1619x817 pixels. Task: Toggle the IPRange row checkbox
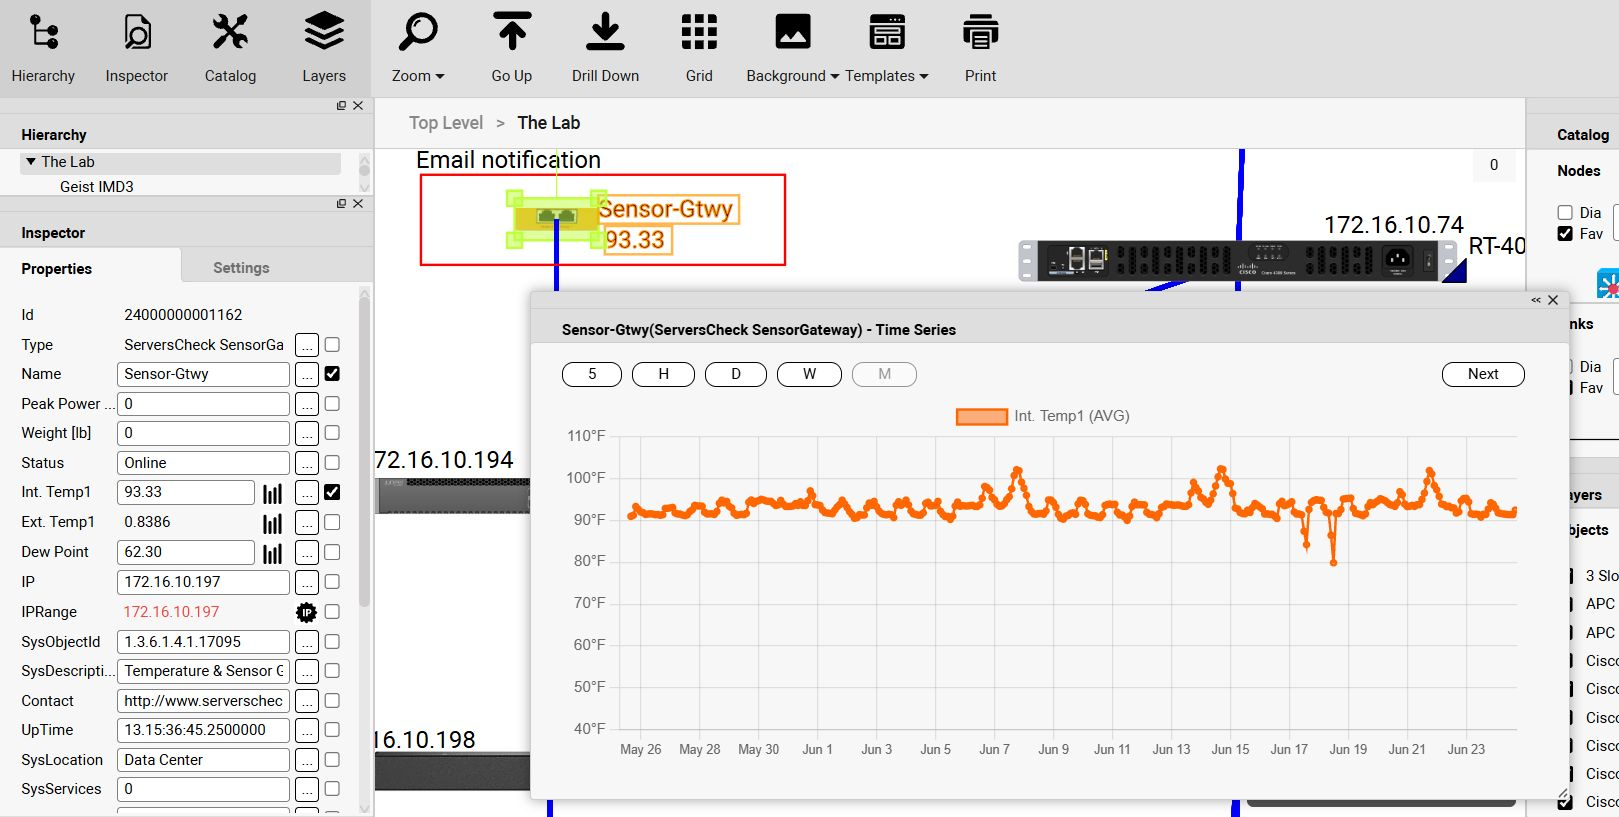pos(332,611)
